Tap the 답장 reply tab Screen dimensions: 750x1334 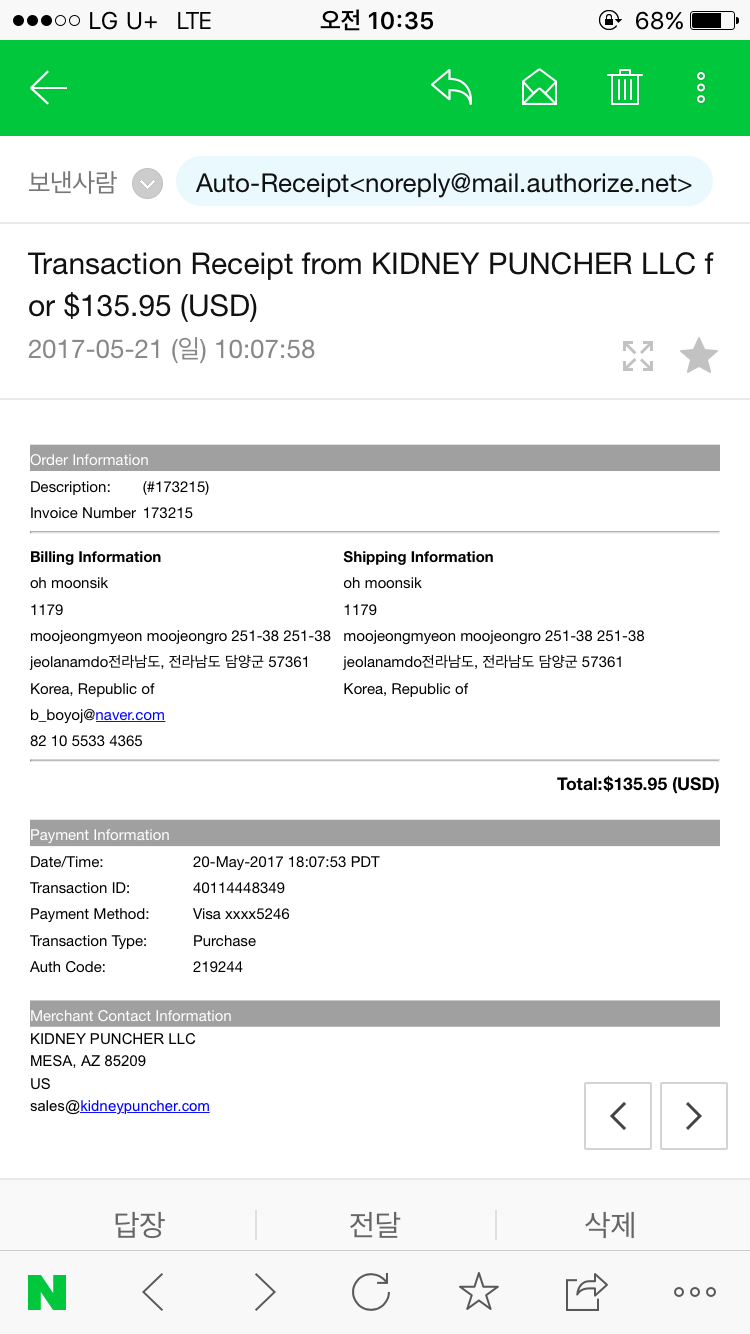point(139,1224)
